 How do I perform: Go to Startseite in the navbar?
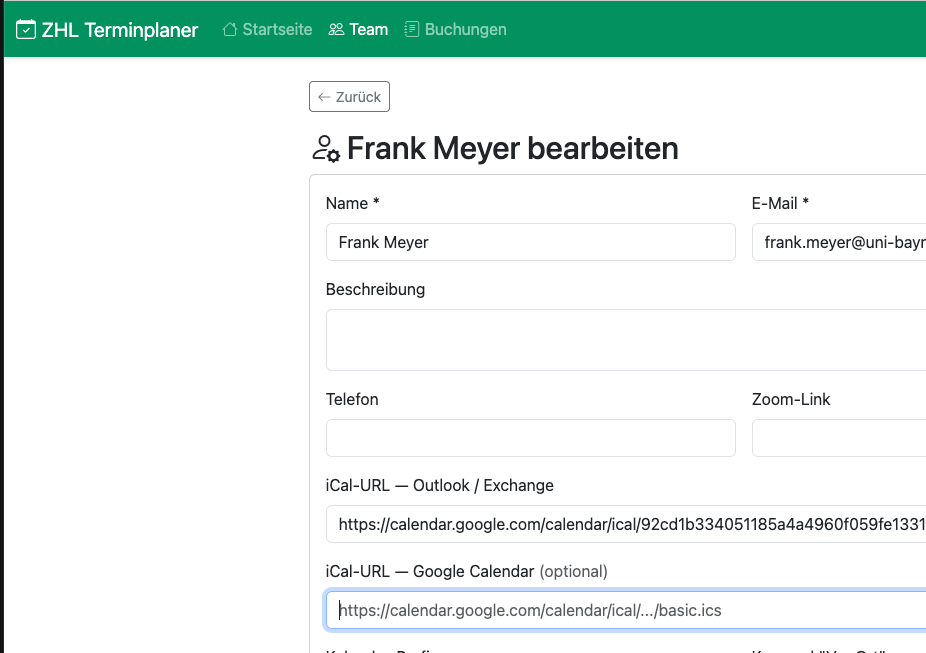tap(268, 29)
